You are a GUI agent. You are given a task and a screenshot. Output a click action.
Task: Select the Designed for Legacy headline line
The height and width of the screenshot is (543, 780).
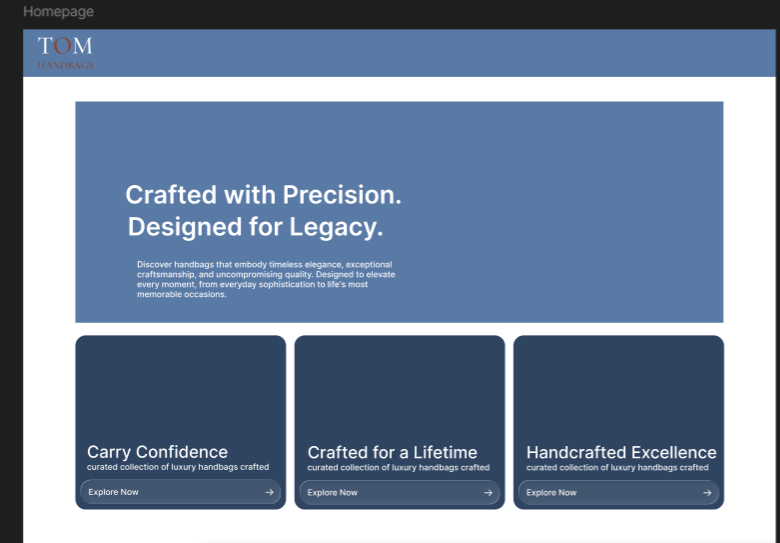[x=256, y=227]
